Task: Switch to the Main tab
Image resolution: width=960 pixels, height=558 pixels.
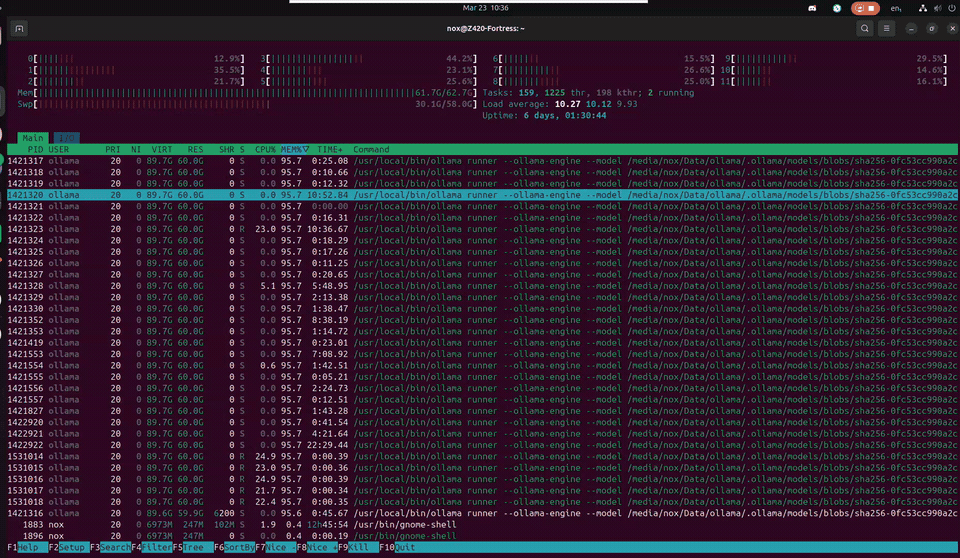Action: [x=32, y=138]
